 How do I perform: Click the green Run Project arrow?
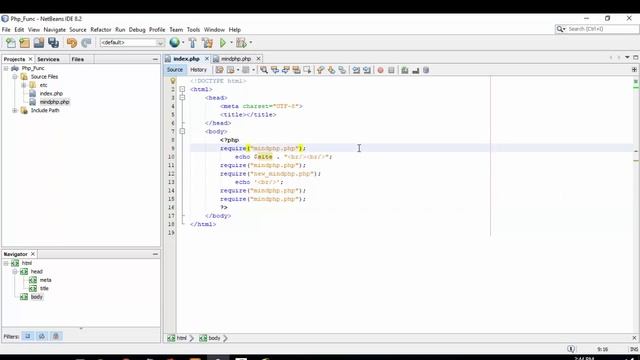(x=223, y=42)
